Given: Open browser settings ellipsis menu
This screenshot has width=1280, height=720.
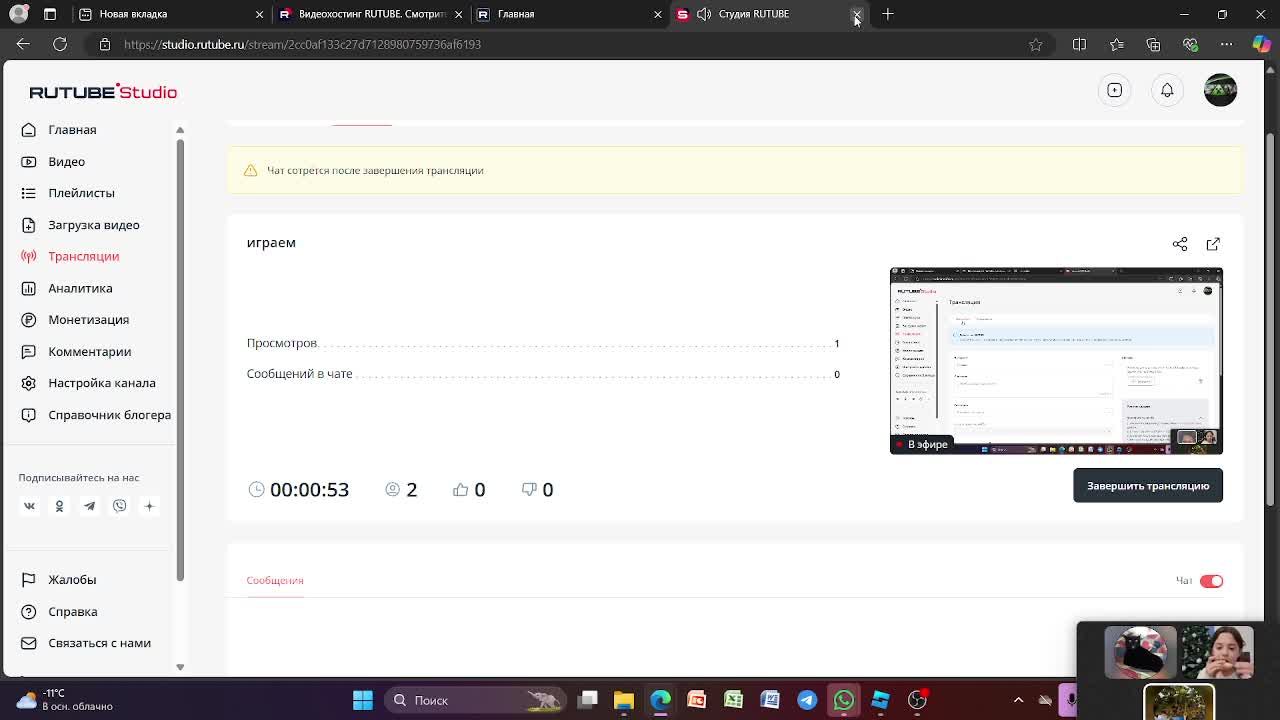Looking at the screenshot, I should click(x=1227, y=44).
